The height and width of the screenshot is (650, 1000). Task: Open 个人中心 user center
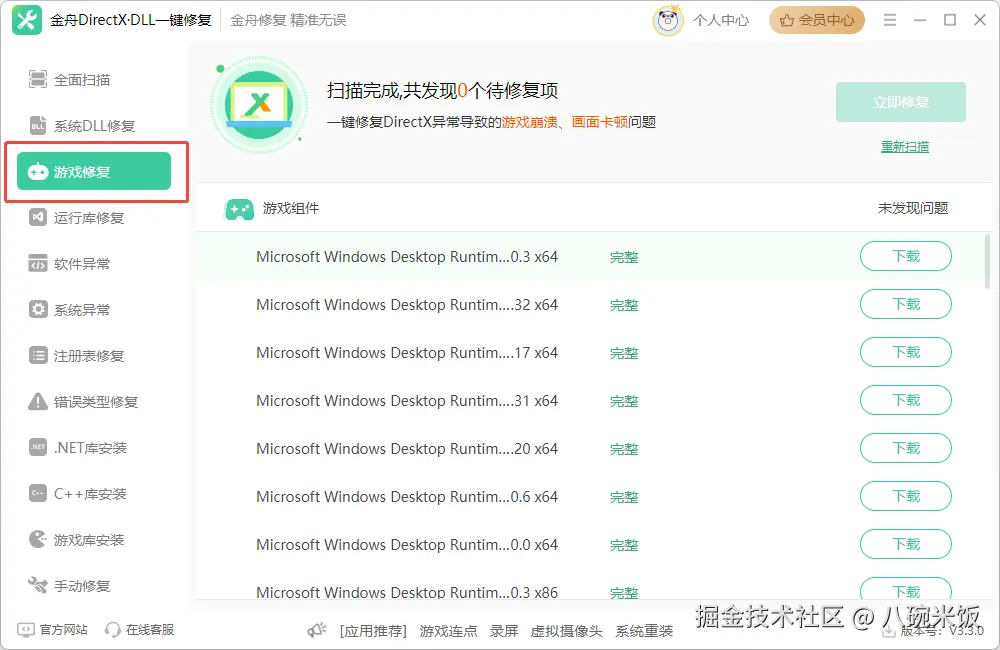(721, 20)
